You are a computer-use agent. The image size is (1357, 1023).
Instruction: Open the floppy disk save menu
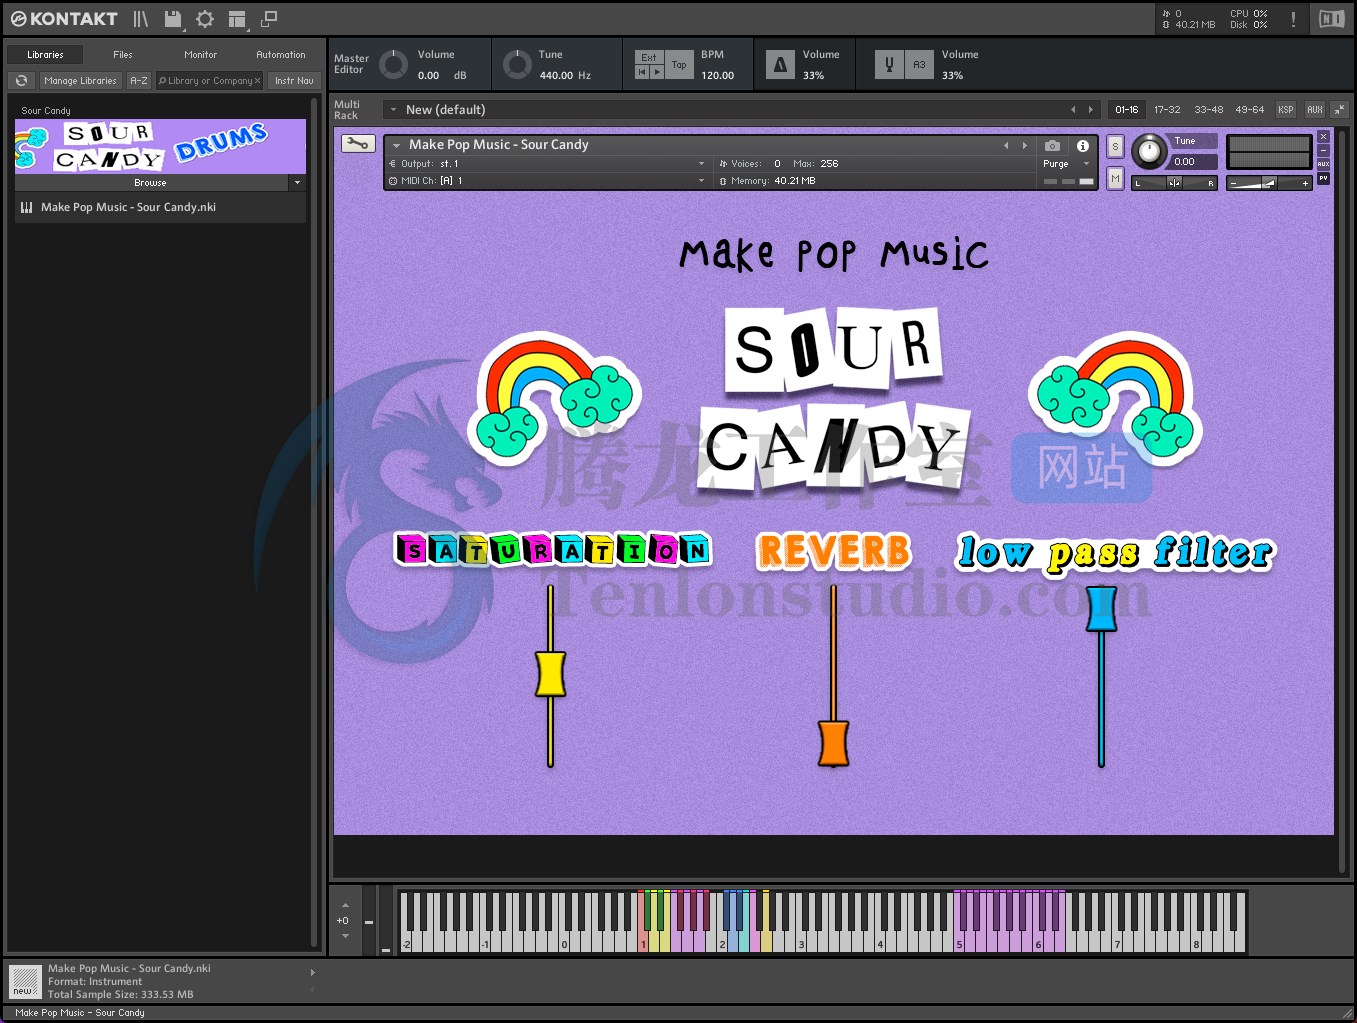coord(173,19)
